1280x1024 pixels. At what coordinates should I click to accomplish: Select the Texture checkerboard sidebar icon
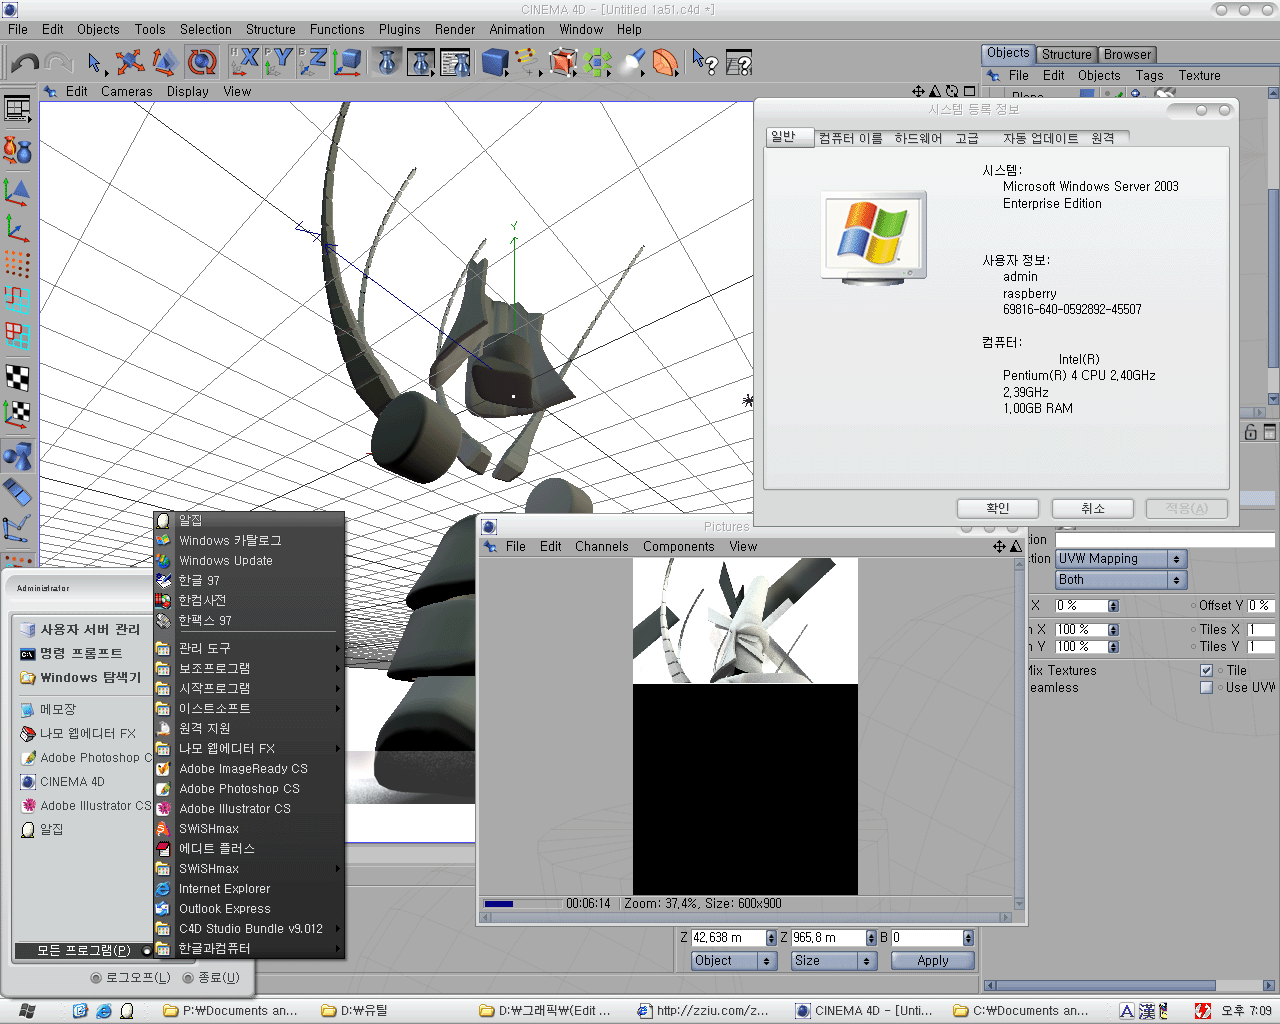pyautogui.click(x=17, y=377)
